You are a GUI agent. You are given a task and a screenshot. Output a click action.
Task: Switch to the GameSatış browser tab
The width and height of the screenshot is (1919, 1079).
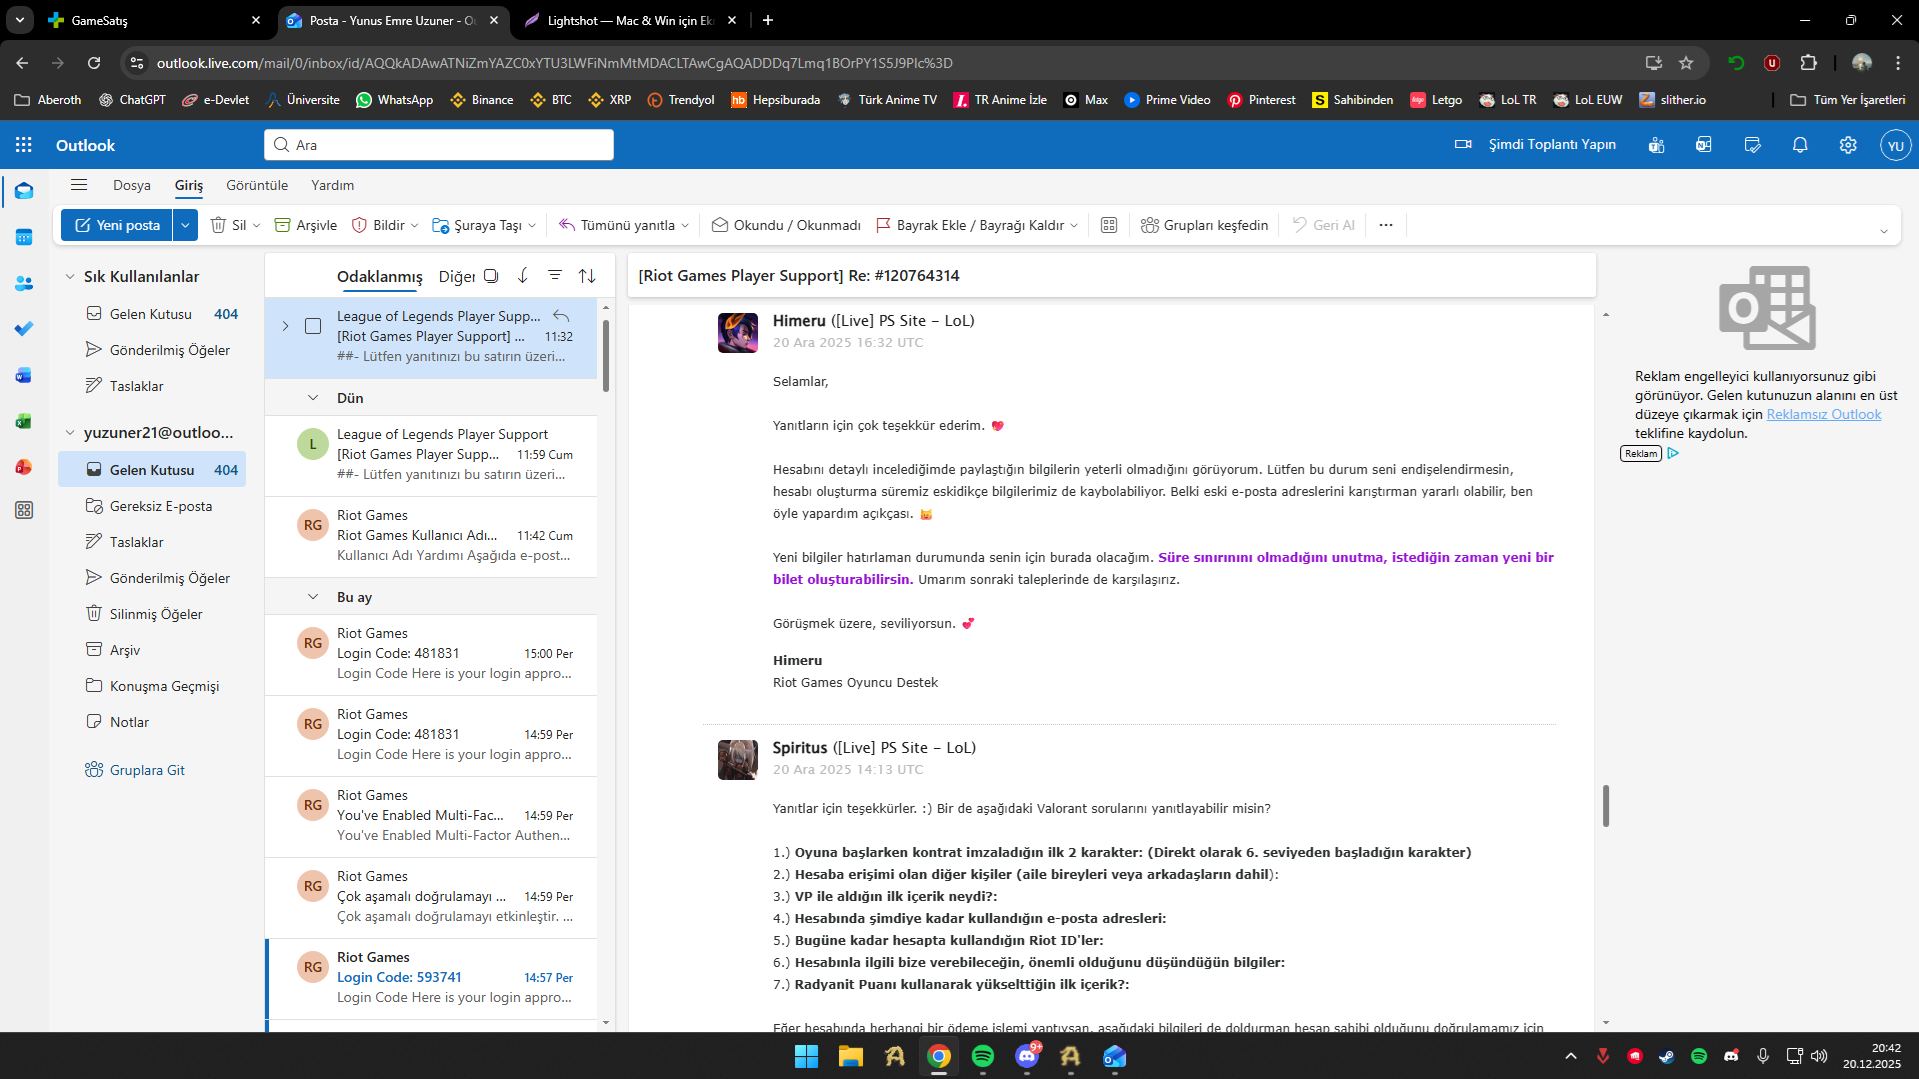[154, 20]
